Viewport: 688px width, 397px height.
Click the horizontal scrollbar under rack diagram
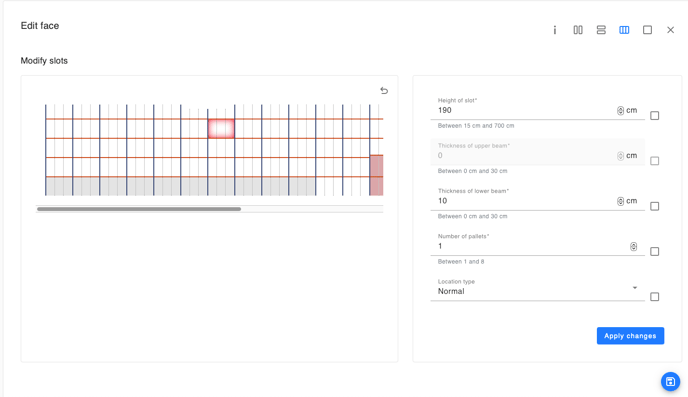[x=139, y=209]
